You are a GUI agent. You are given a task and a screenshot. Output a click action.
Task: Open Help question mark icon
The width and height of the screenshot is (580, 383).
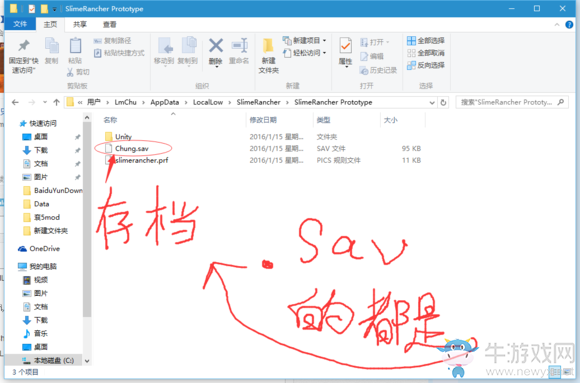pyautogui.click(x=569, y=25)
